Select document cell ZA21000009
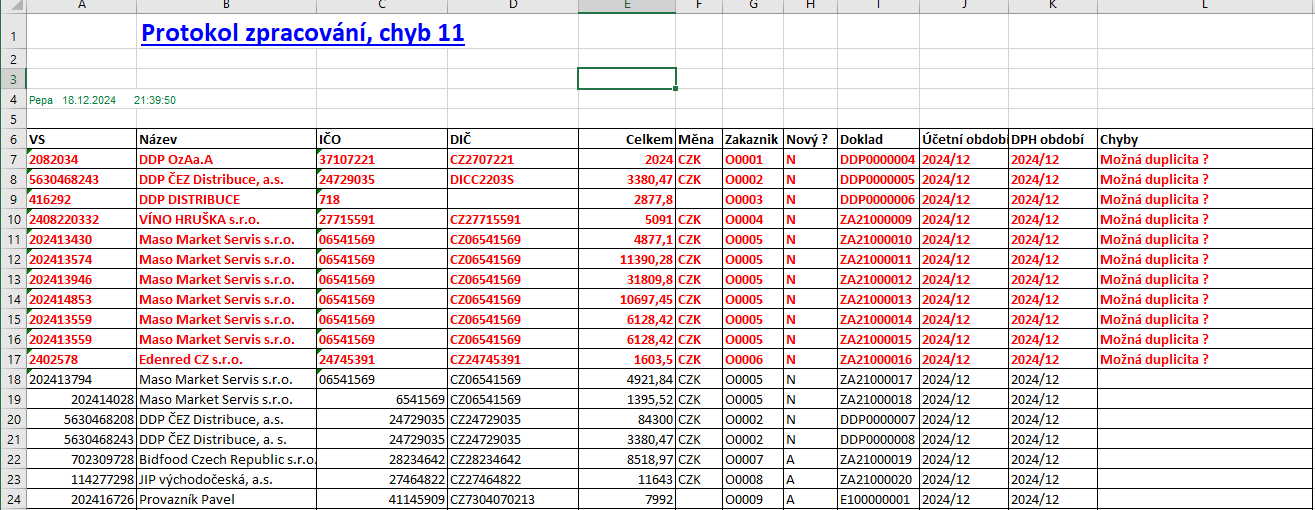This screenshot has height=510, width=1315. [878, 219]
